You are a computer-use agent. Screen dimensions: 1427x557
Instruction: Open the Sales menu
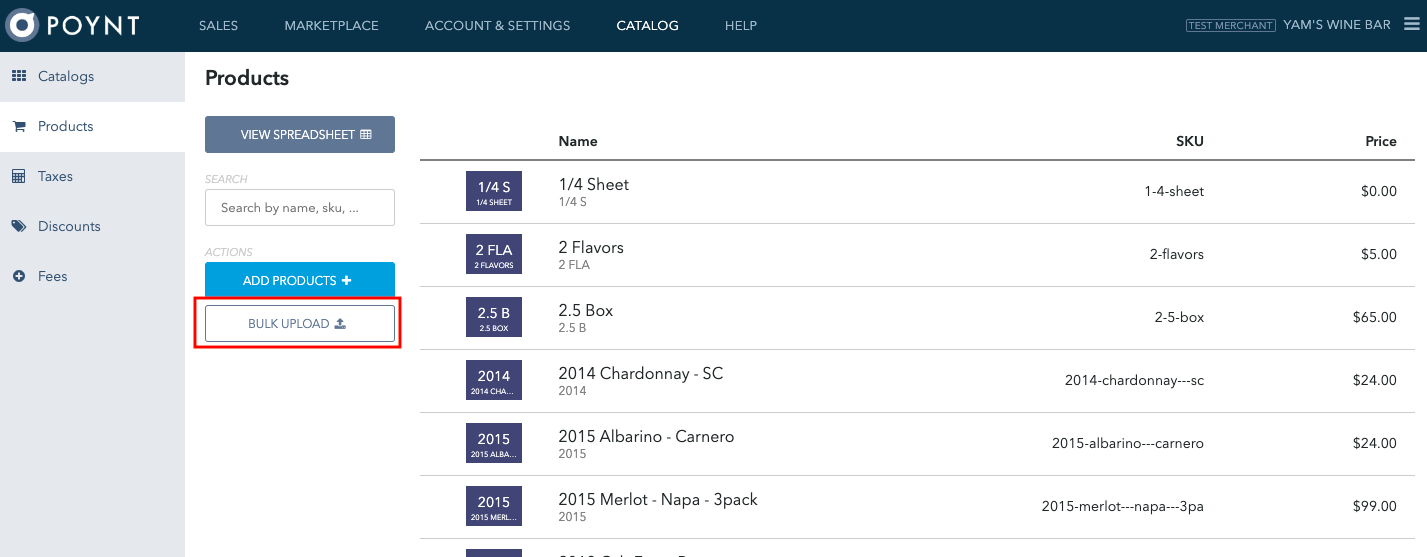pyautogui.click(x=218, y=26)
